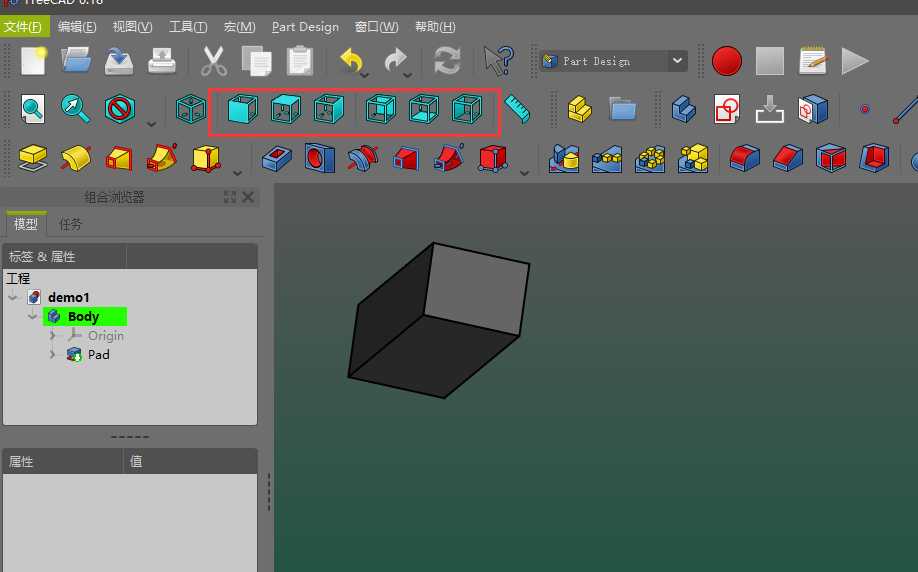Create a new Body icon
The height and width of the screenshot is (572, 918).
683,109
